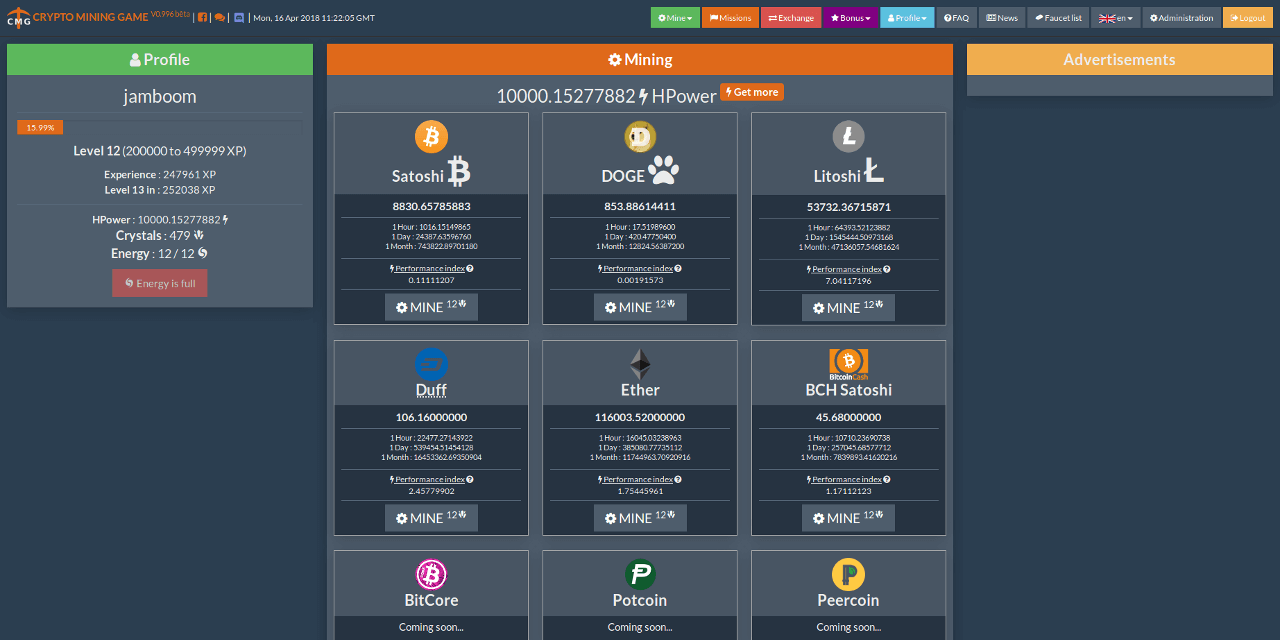1280x640 pixels.
Task: Open the Faucet list page
Action: (x=1058, y=18)
